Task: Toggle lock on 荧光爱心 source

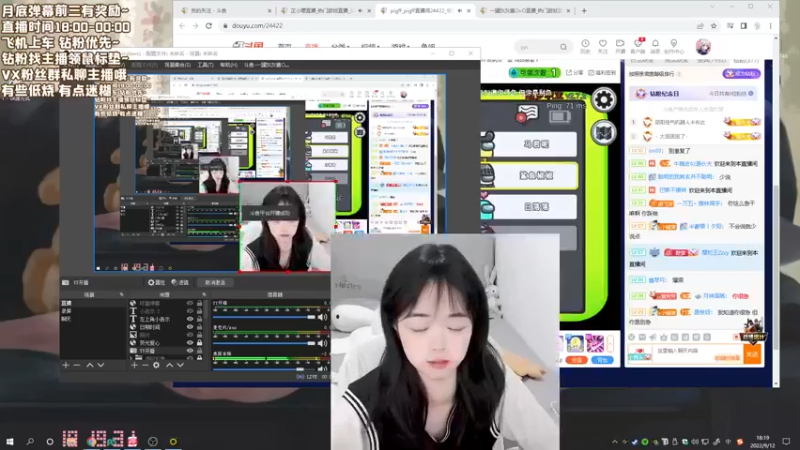Action: tap(199, 343)
